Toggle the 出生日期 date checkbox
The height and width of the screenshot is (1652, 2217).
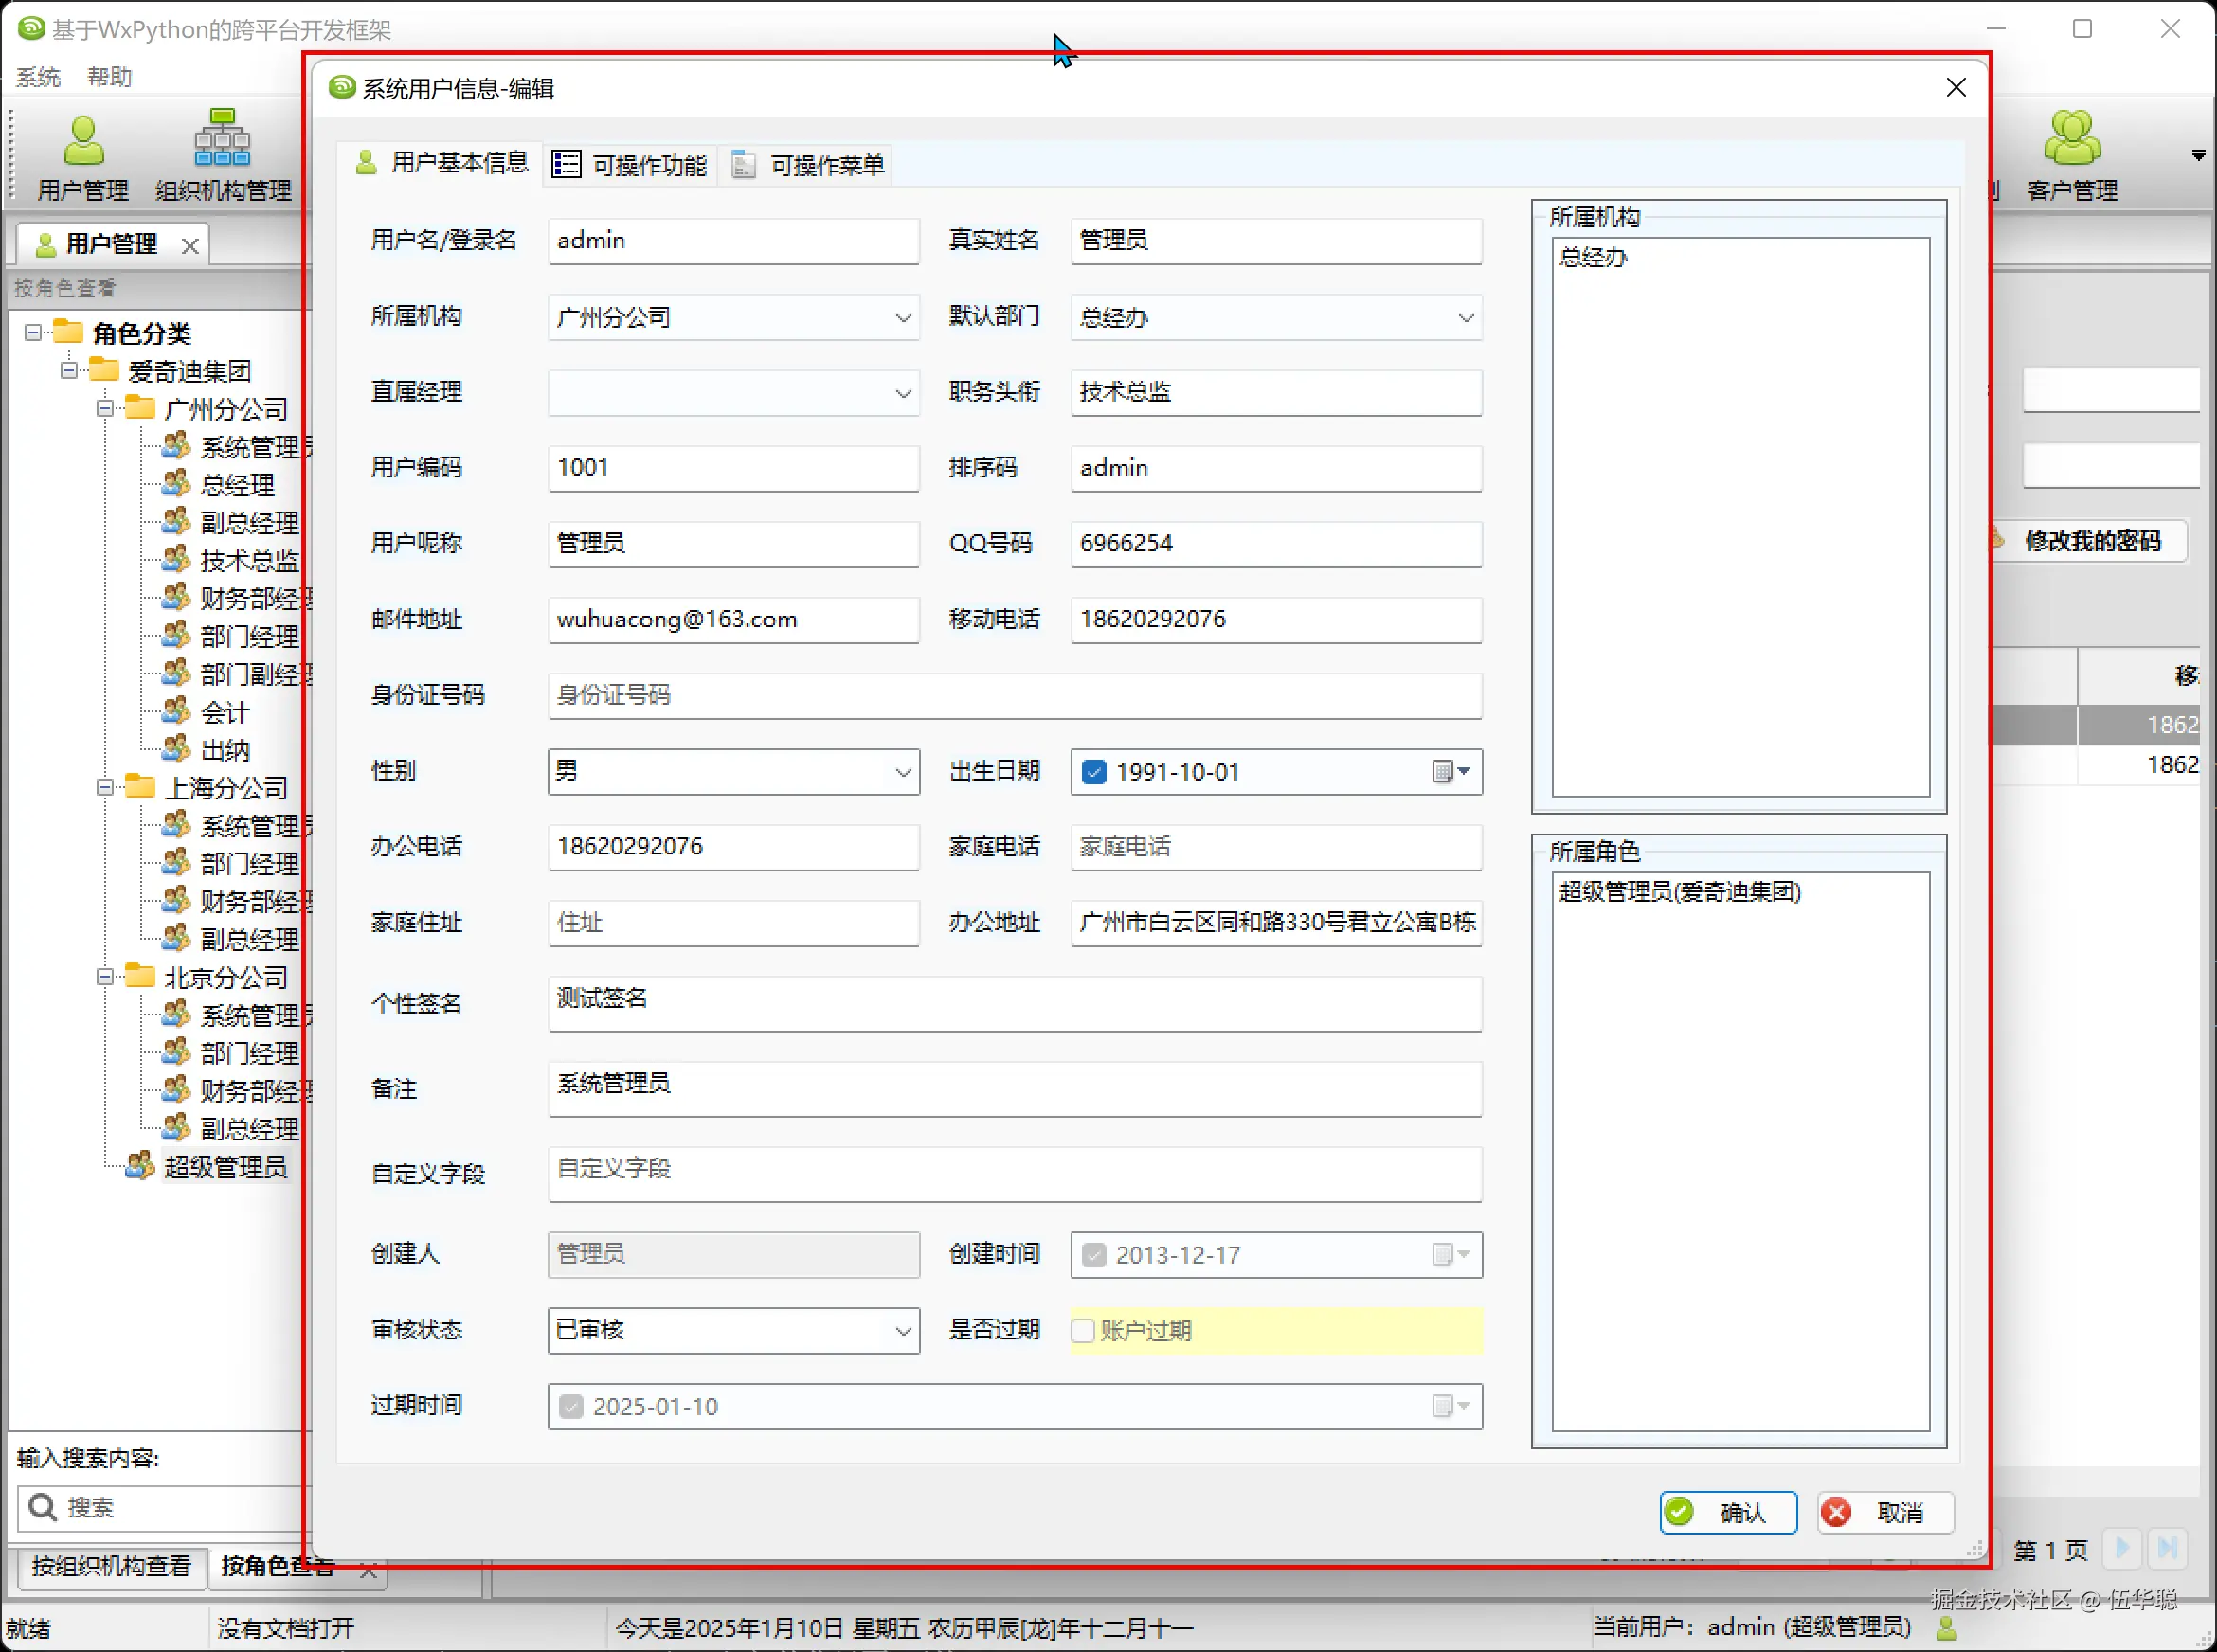pyautogui.click(x=1094, y=772)
